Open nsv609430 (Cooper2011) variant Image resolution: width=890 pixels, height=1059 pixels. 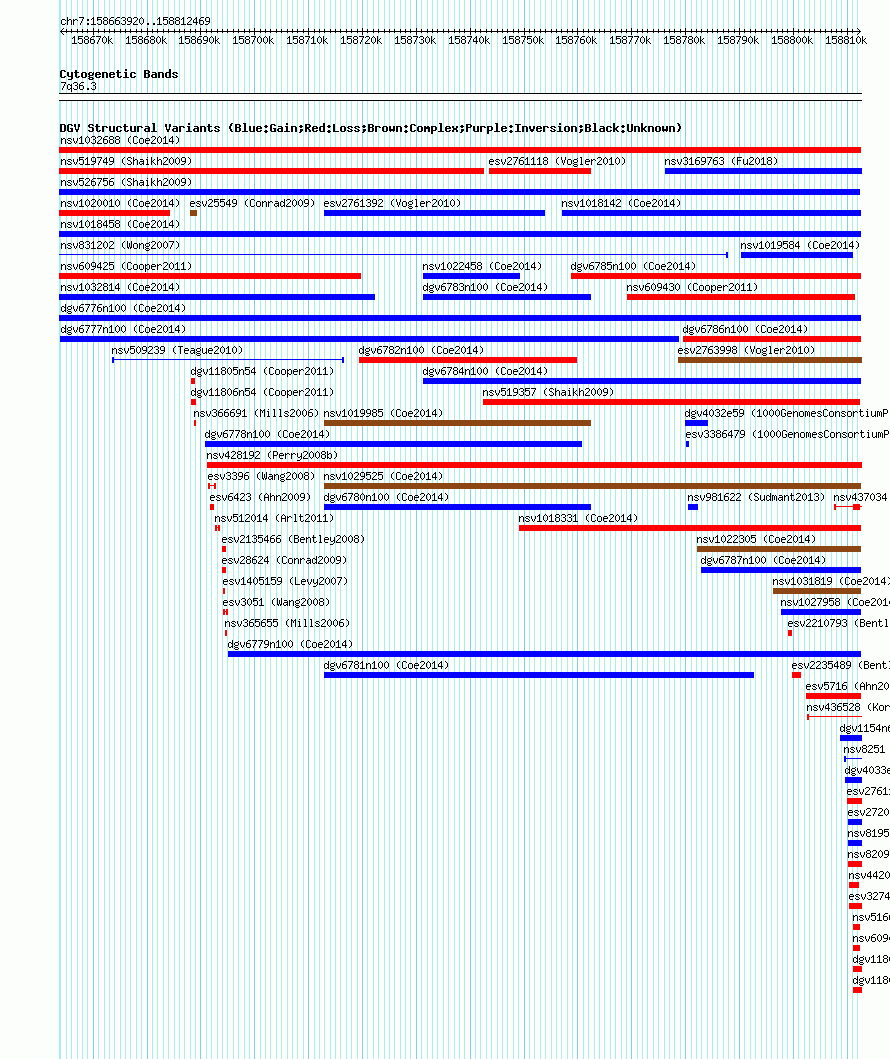(741, 296)
